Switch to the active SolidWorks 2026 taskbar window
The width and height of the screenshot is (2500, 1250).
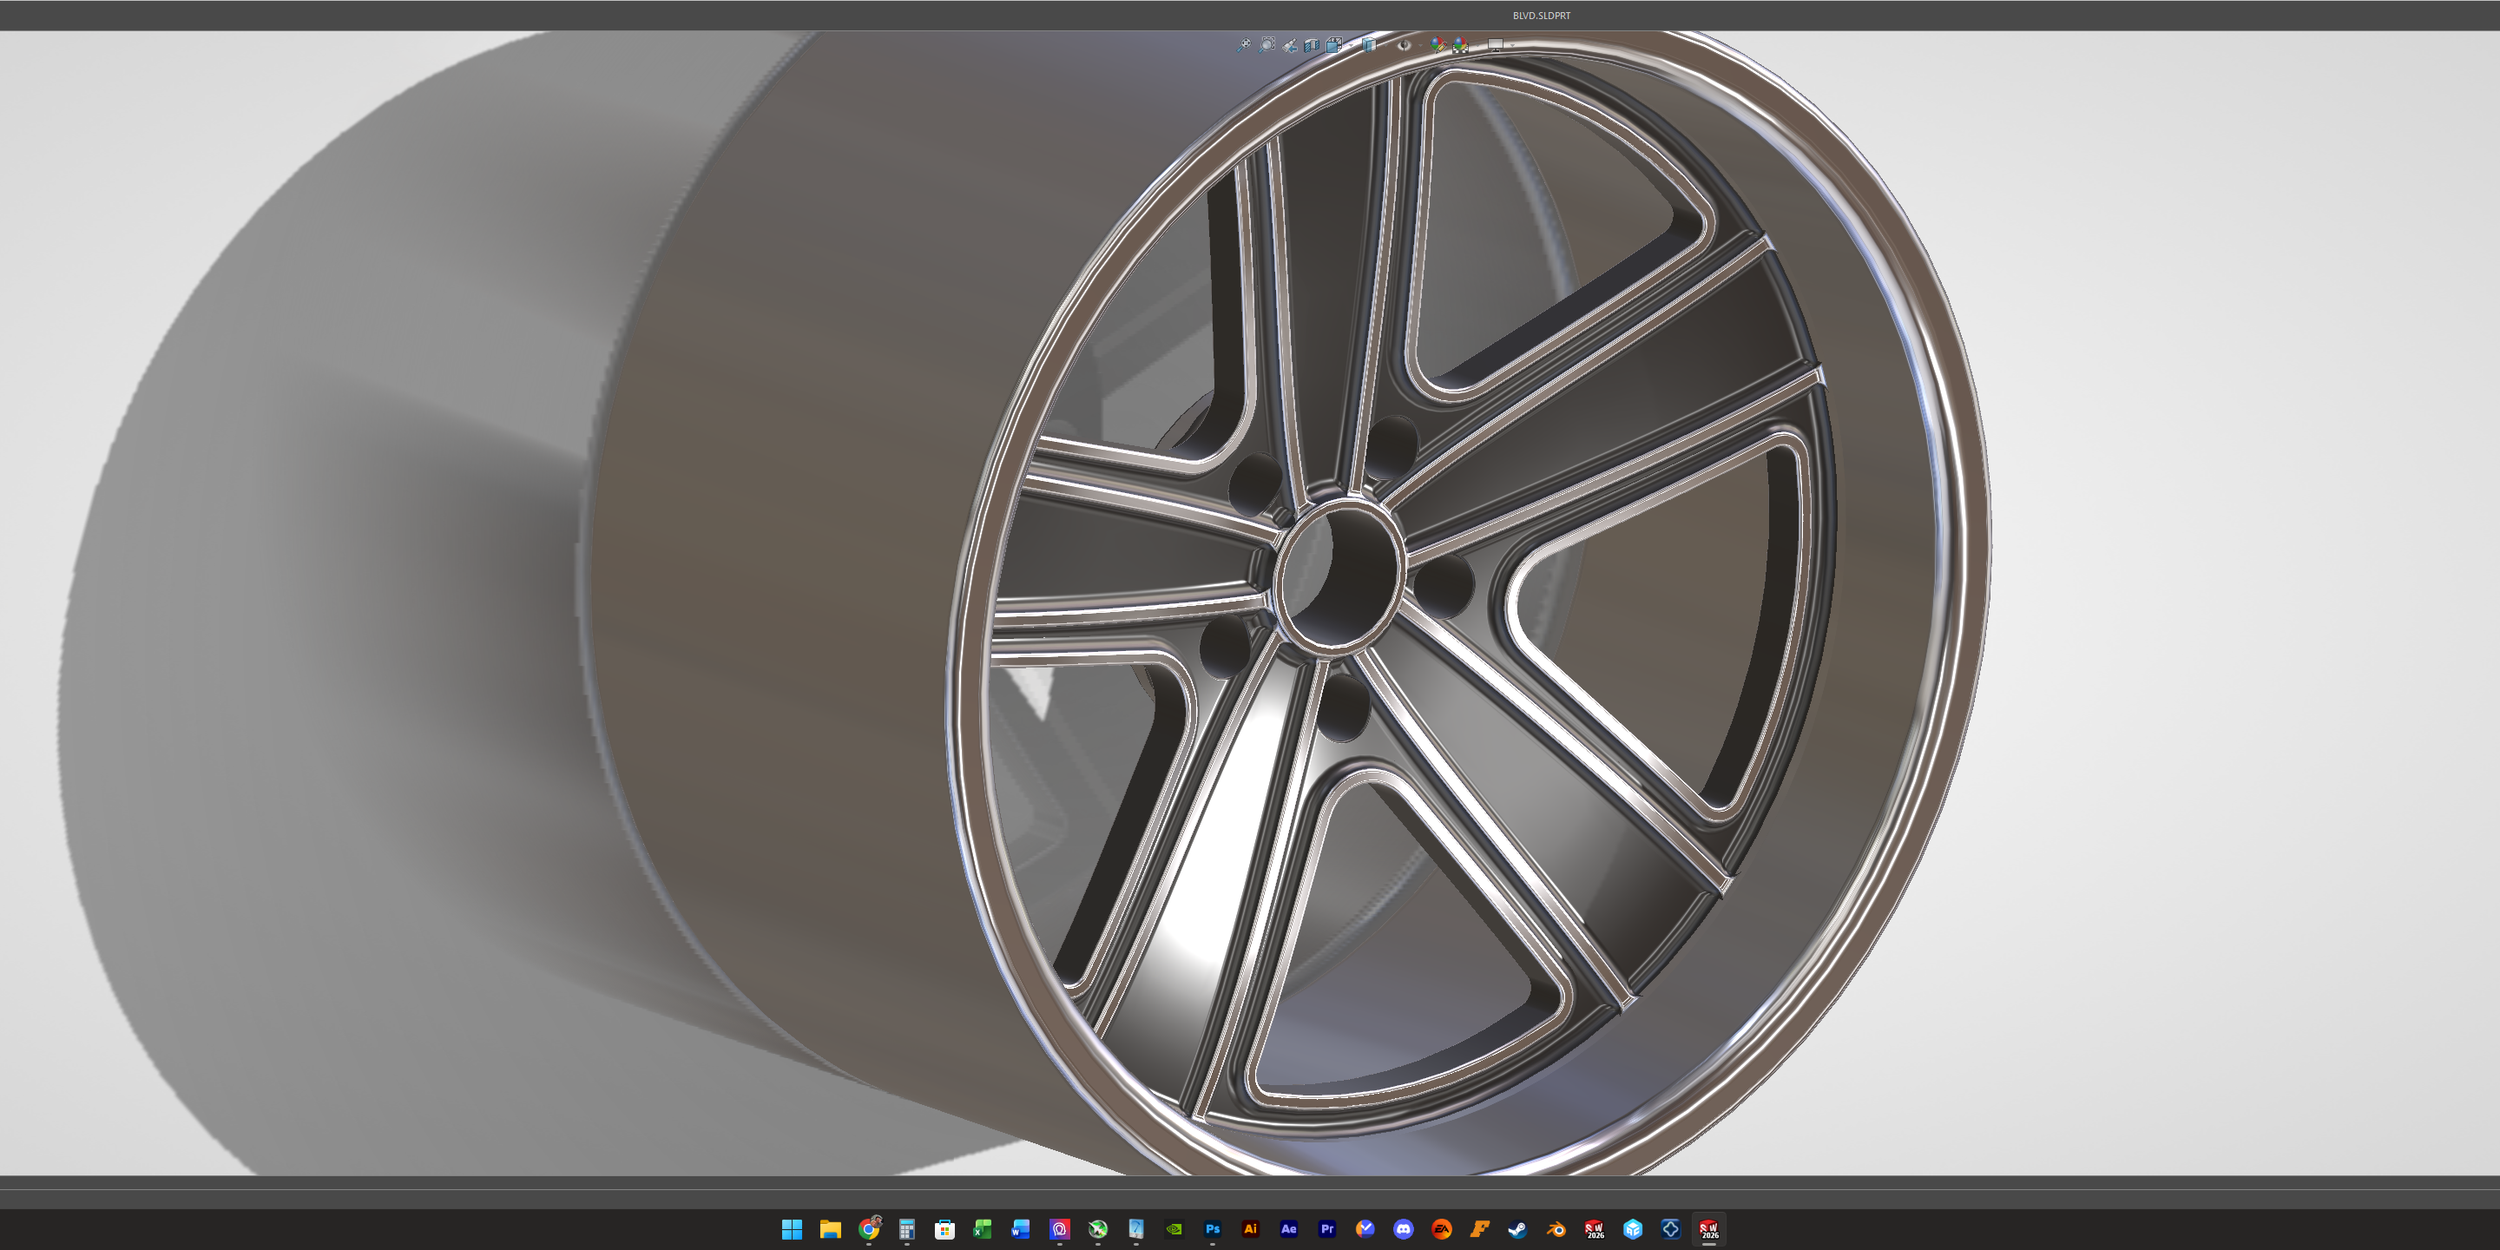pyautogui.click(x=1709, y=1229)
